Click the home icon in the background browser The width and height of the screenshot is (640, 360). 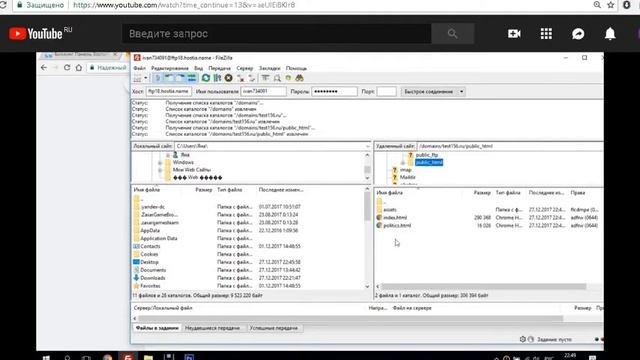(x=79, y=67)
